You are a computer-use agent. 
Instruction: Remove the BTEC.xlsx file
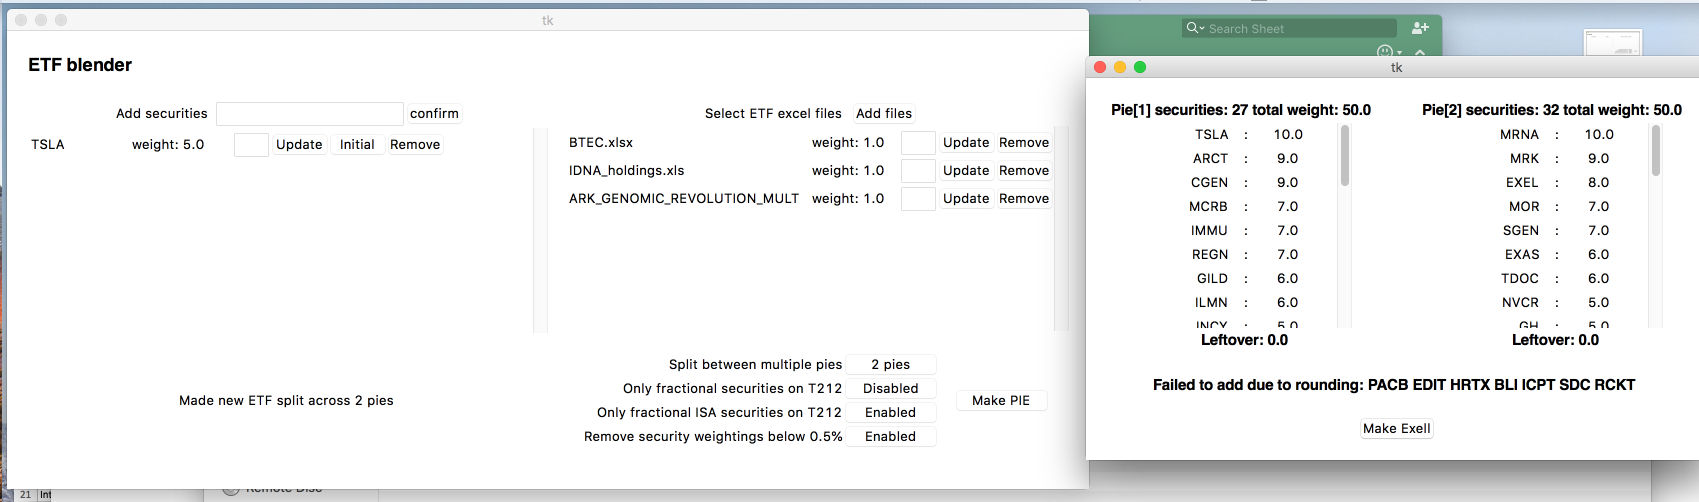(1024, 142)
